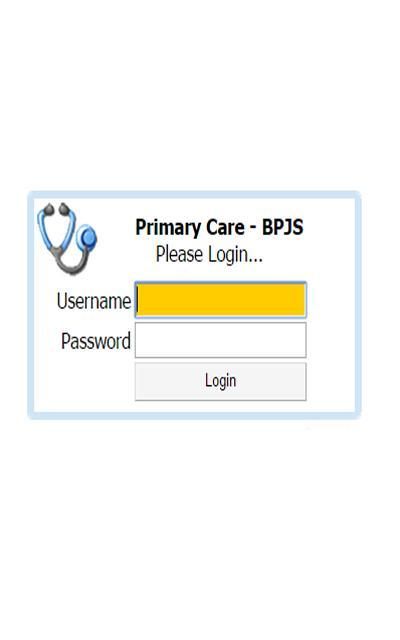Select the Password label text

coord(96,341)
